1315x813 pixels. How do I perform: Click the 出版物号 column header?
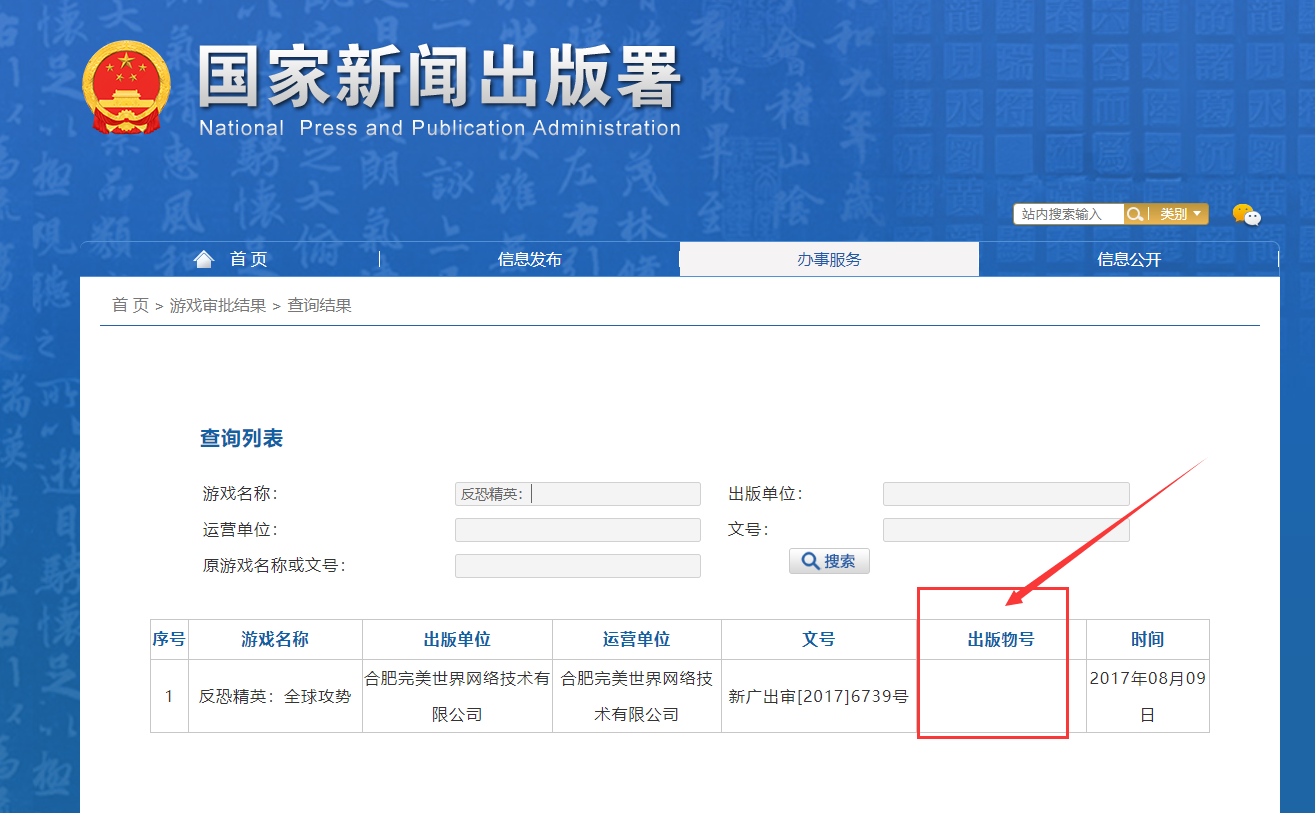(x=1001, y=639)
